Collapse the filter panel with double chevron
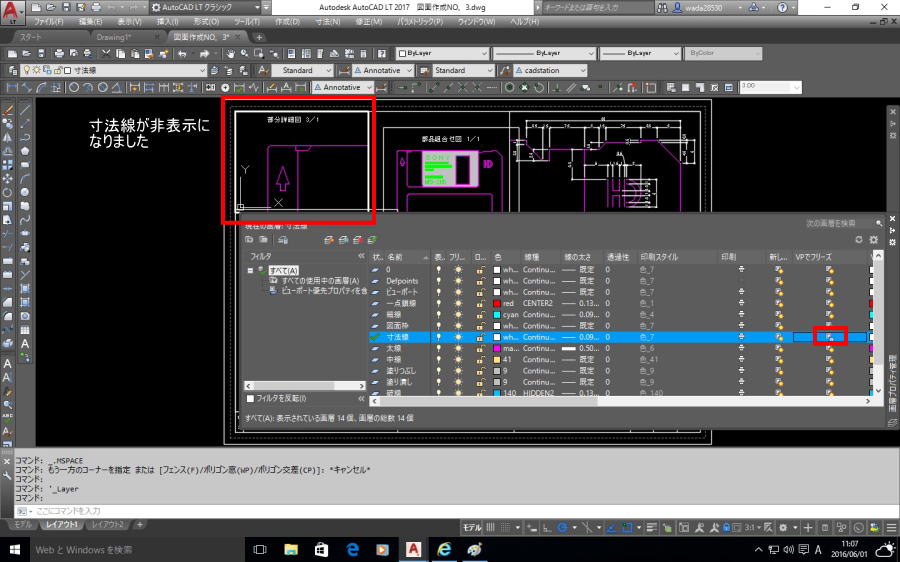 [x=361, y=257]
